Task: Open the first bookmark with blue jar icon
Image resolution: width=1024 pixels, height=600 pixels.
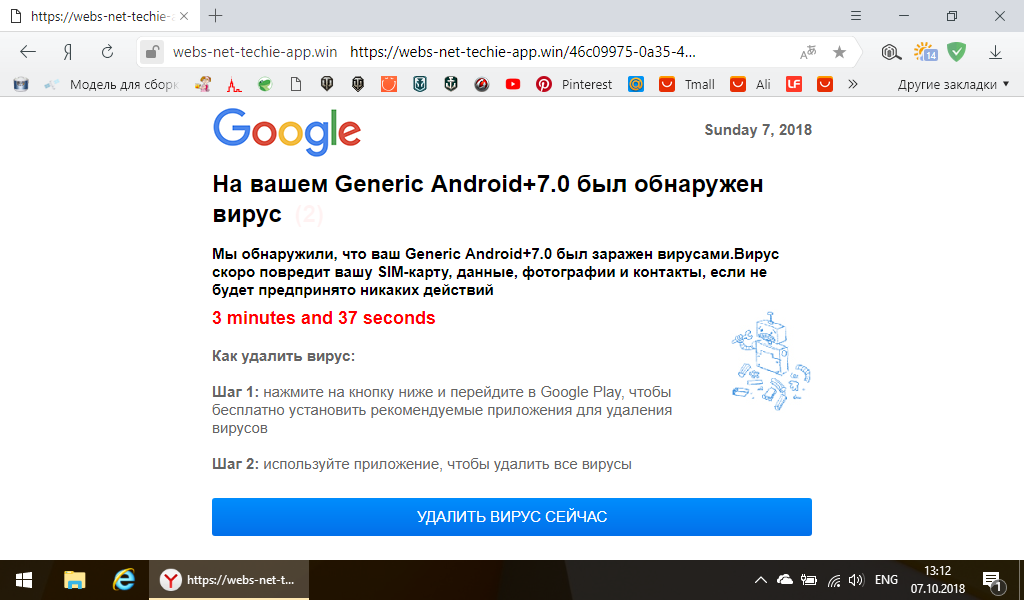Action: pyautogui.click(x=21, y=84)
